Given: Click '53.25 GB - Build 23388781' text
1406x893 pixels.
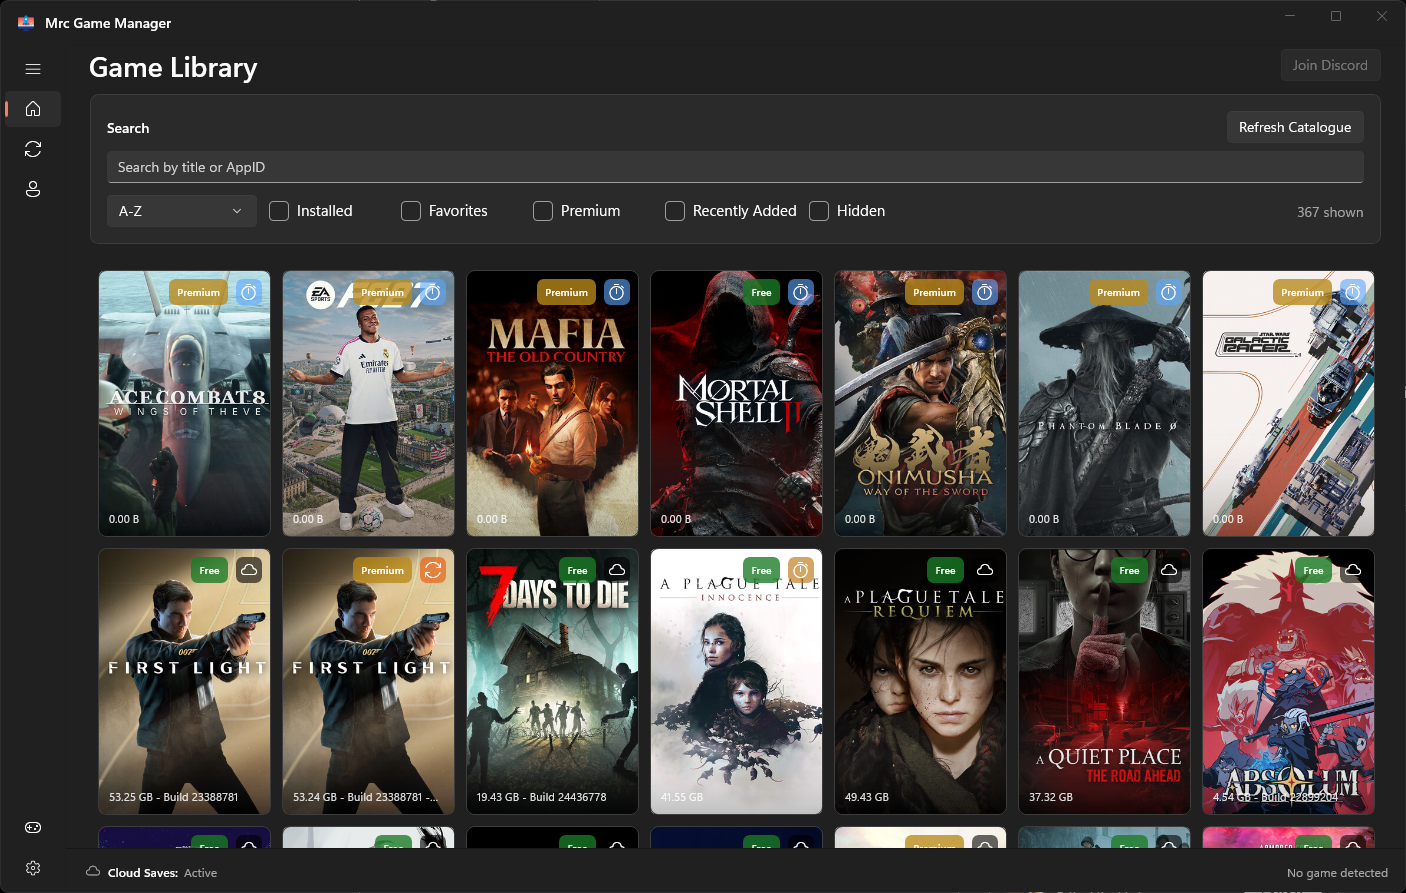Looking at the screenshot, I should point(173,797).
